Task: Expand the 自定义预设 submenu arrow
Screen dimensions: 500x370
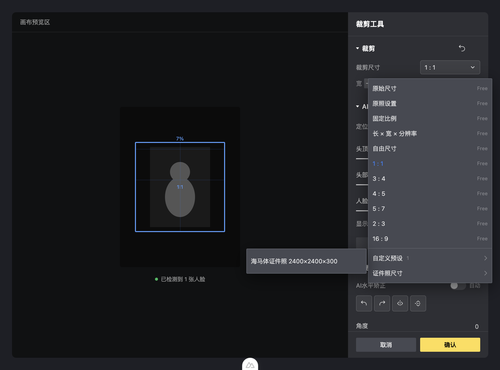Action: coord(486,258)
